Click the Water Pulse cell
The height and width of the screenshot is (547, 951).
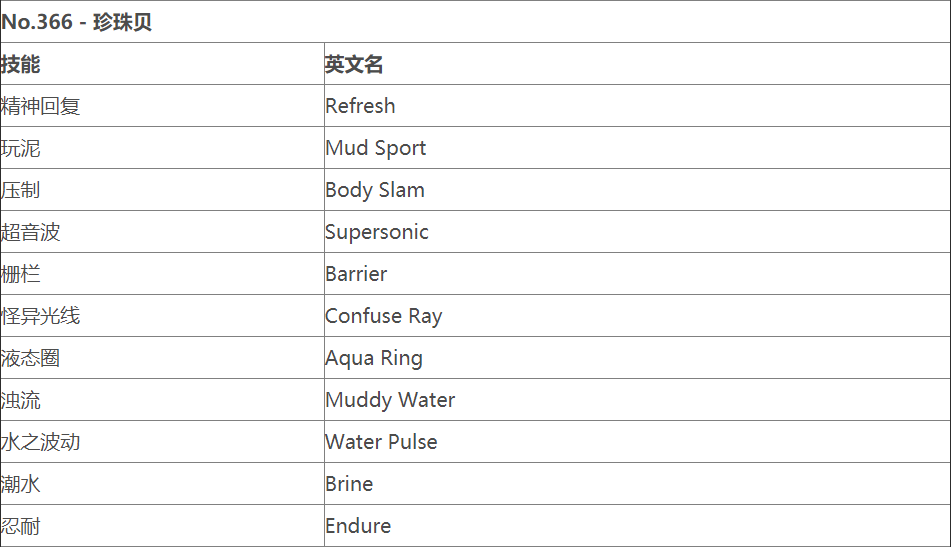pyautogui.click(x=381, y=442)
